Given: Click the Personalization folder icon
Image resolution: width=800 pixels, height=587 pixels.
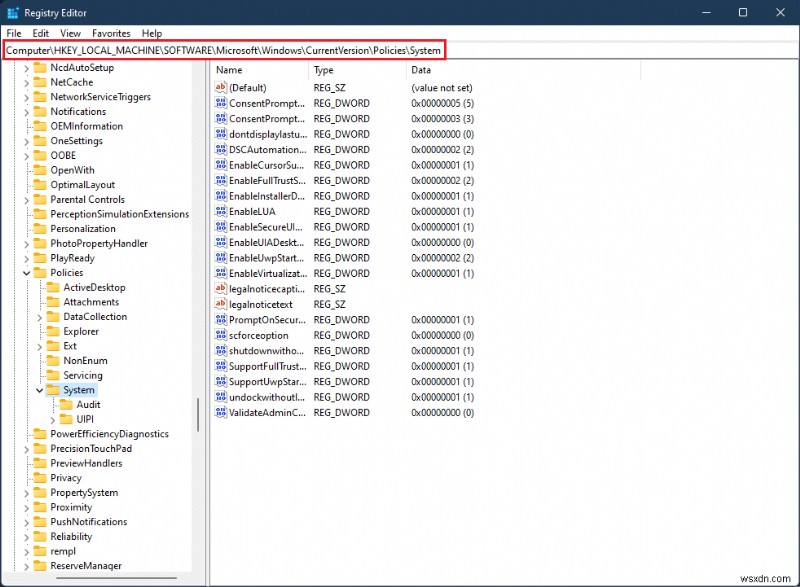Looking at the screenshot, I should [40, 228].
